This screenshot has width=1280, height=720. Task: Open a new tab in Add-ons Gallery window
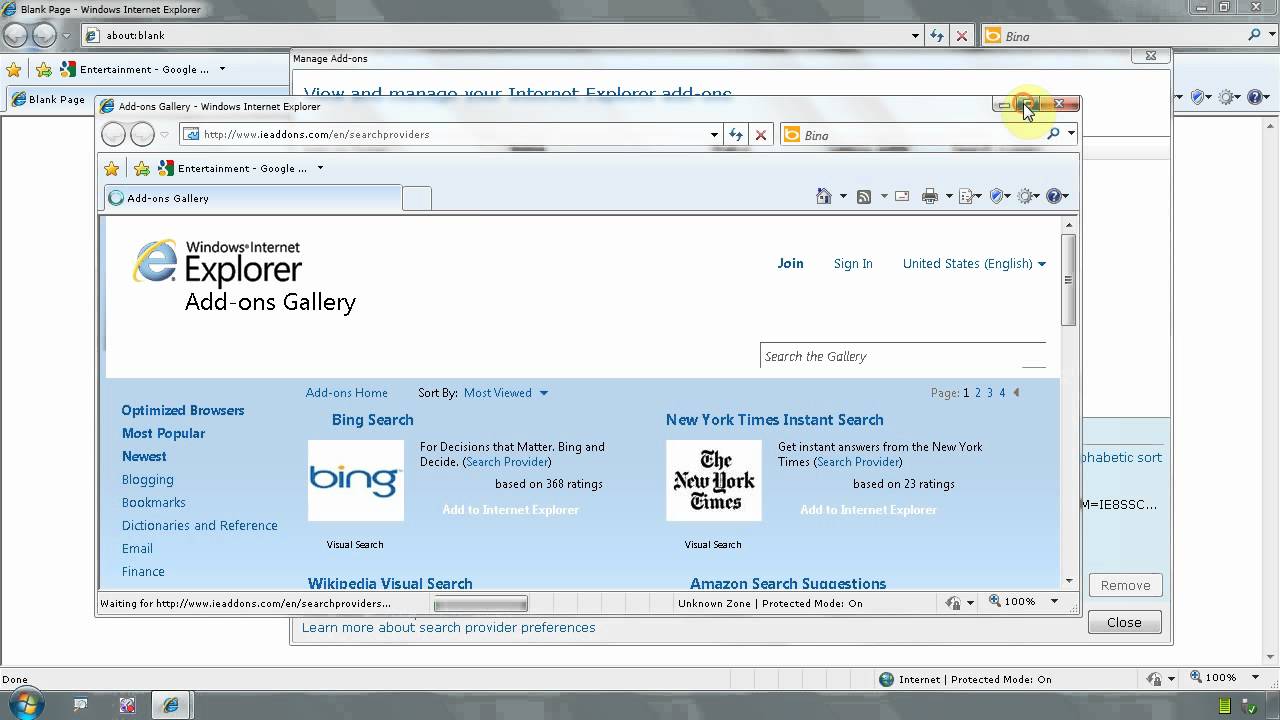417,198
